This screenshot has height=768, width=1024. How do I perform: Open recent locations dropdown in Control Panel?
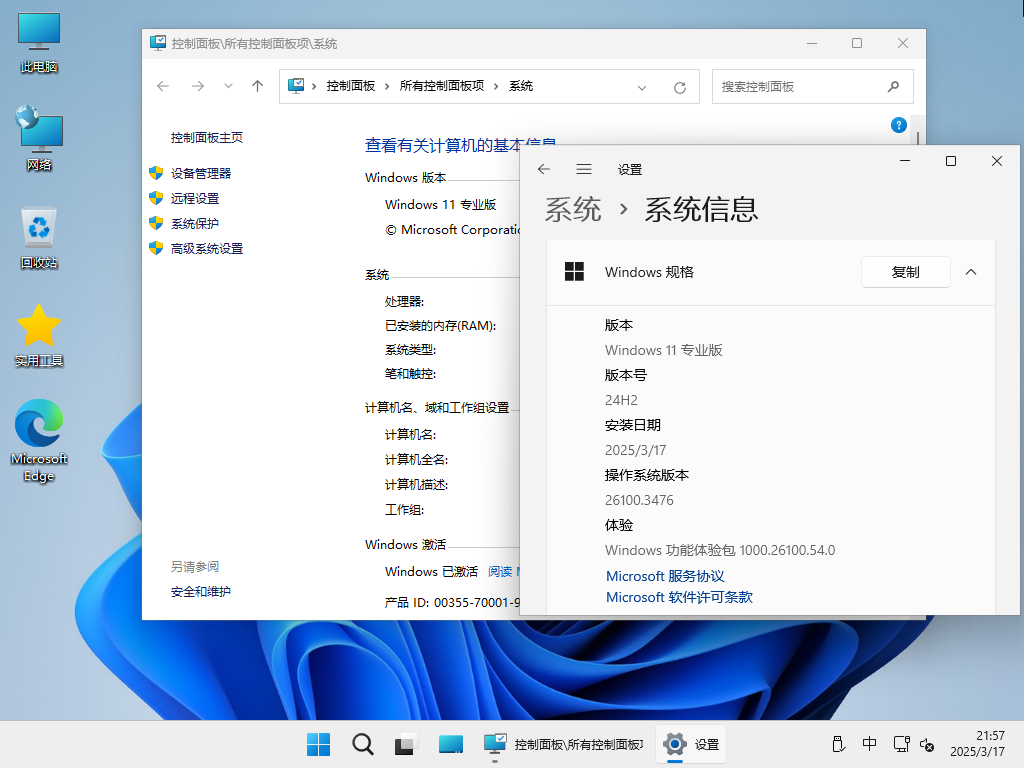(x=228, y=86)
